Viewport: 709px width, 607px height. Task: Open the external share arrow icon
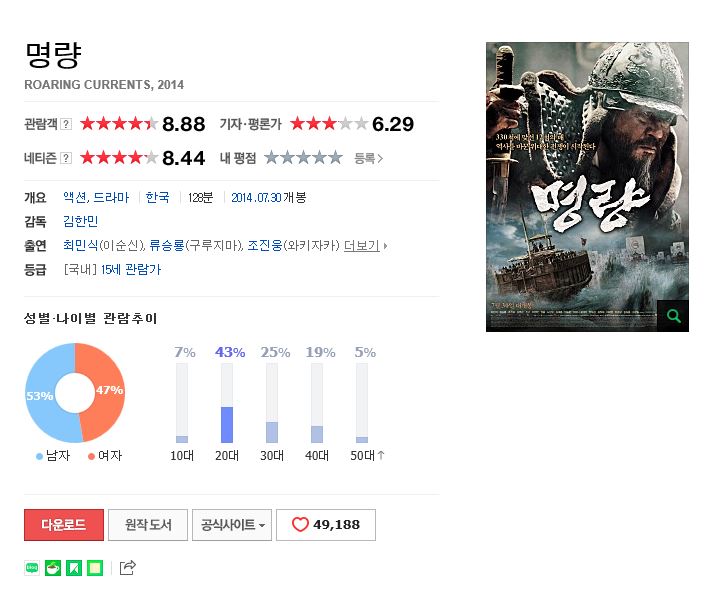click(128, 568)
